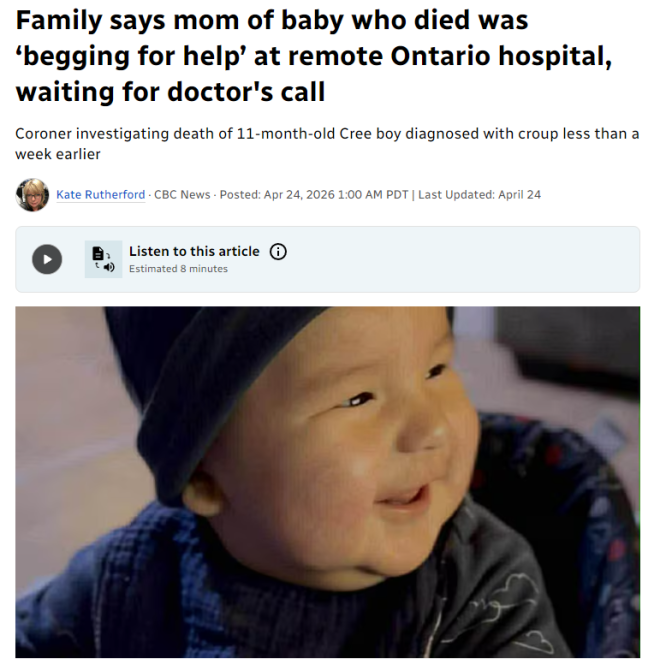This screenshot has height=665, width=660.
Task: Click 'waiting for doctor's call' headline line
Action: 171,92
